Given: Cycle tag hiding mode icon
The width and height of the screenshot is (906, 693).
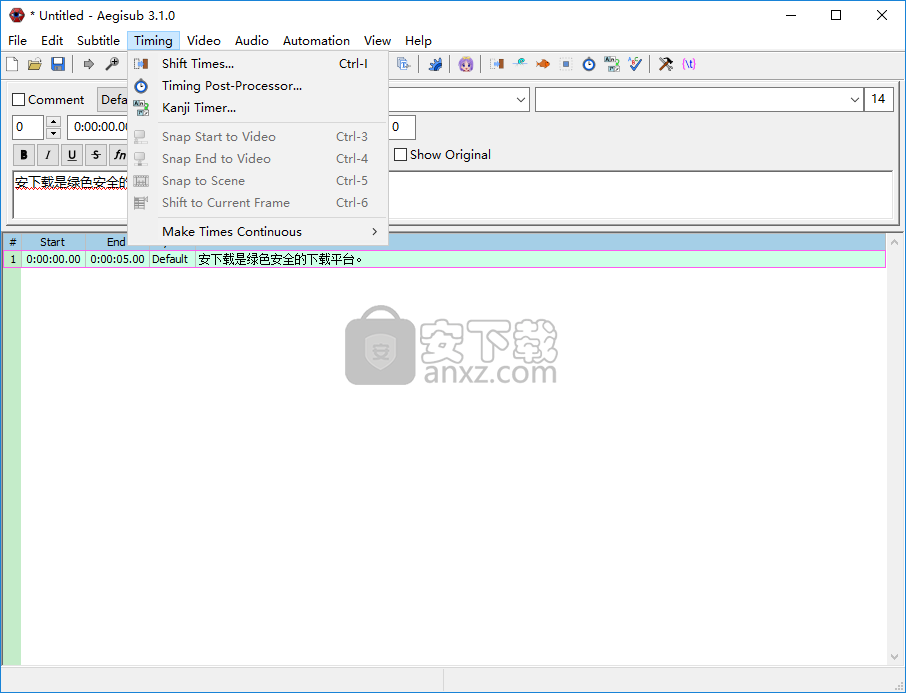Looking at the screenshot, I should (689, 64).
